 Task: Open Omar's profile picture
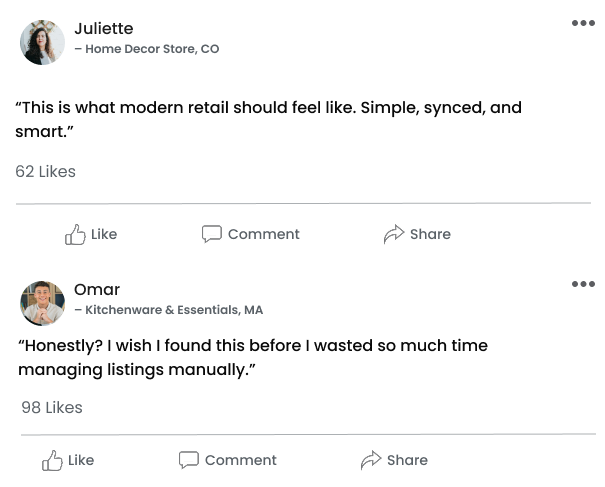(x=42, y=303)
